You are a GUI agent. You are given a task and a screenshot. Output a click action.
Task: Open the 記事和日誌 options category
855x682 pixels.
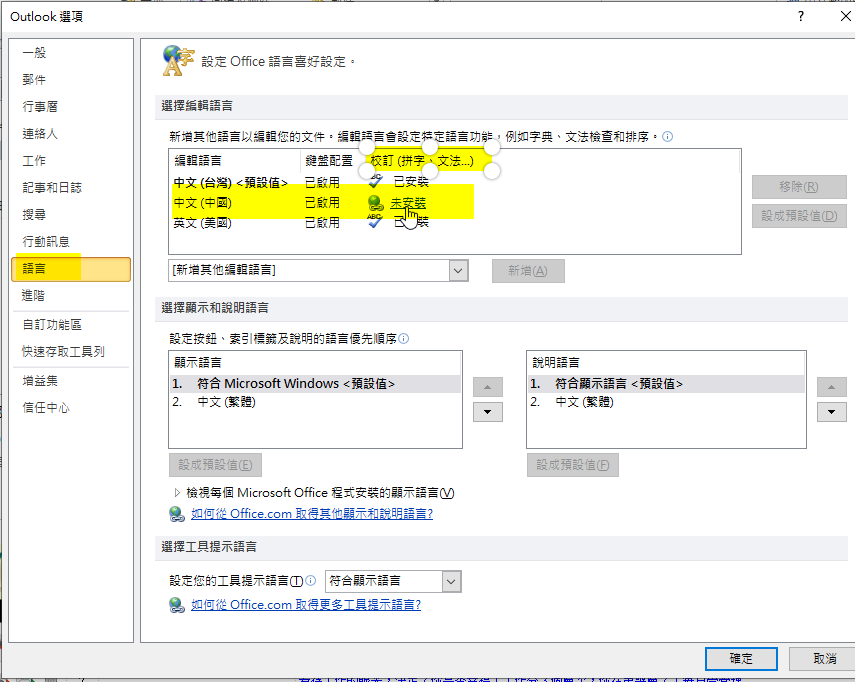click(x=71, y=188)
